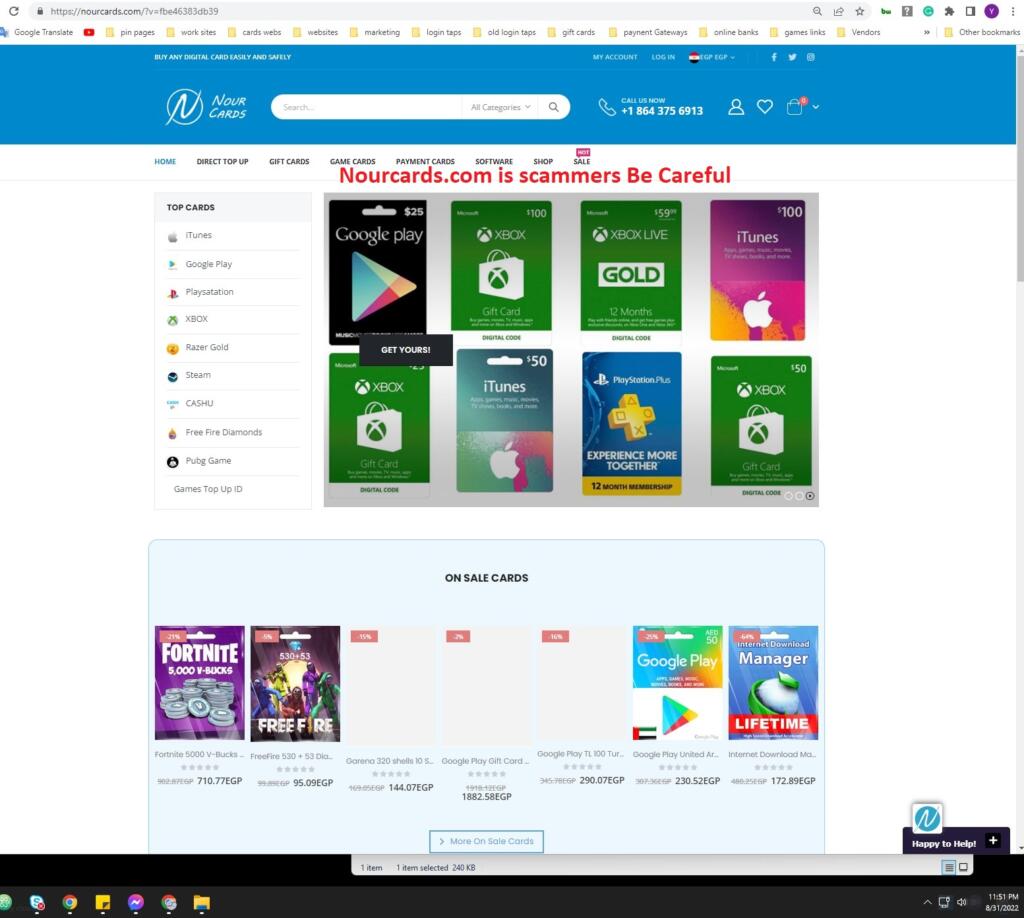Viewport: 1024px width, 918px height.
Task: Switch to details view in explorer bar
Action: coord(949,867)
